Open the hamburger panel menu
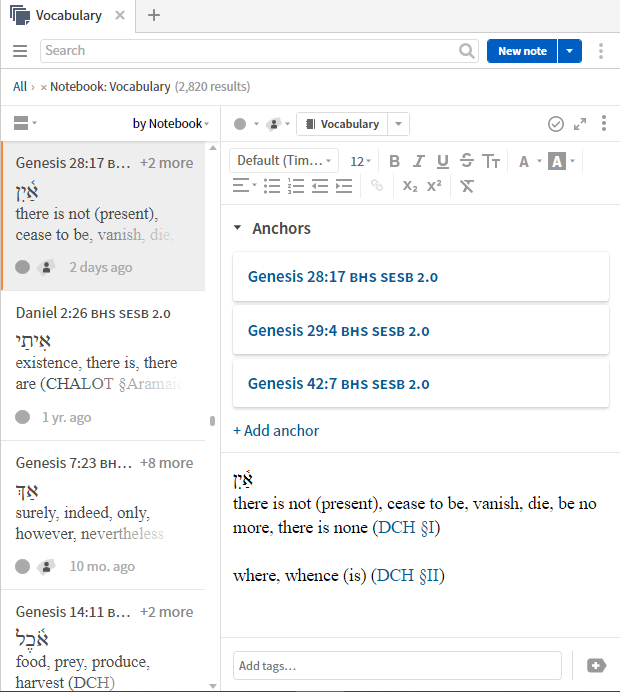The height and width of the screenshot is (692, 620). coord(20,51)
